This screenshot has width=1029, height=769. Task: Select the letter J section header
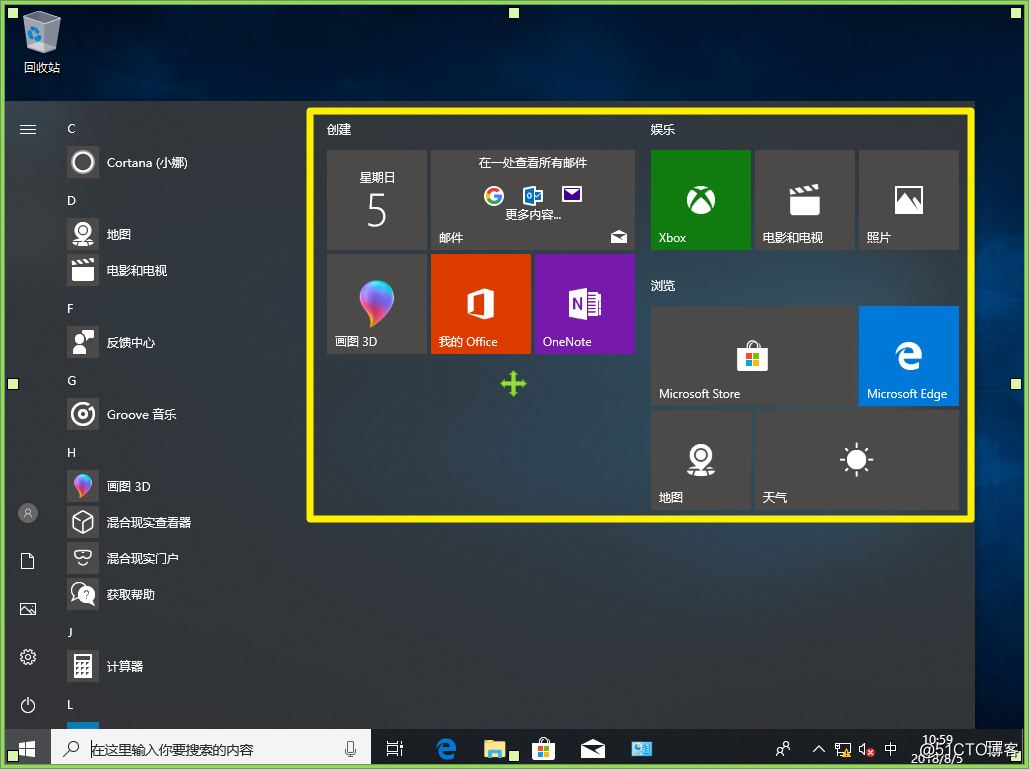click(x=70, y=633)
